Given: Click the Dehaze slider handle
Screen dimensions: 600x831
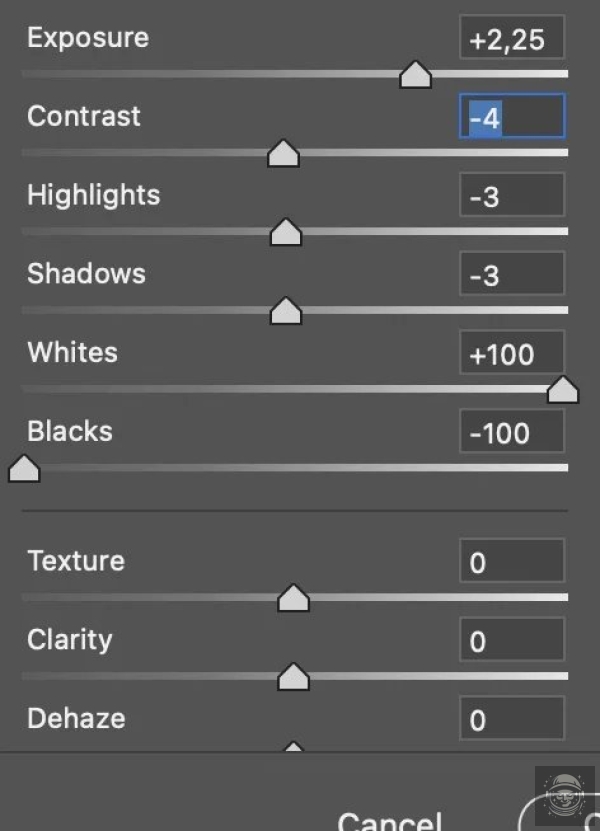Looking at the screenshot, I should click(x=293, y=747).
